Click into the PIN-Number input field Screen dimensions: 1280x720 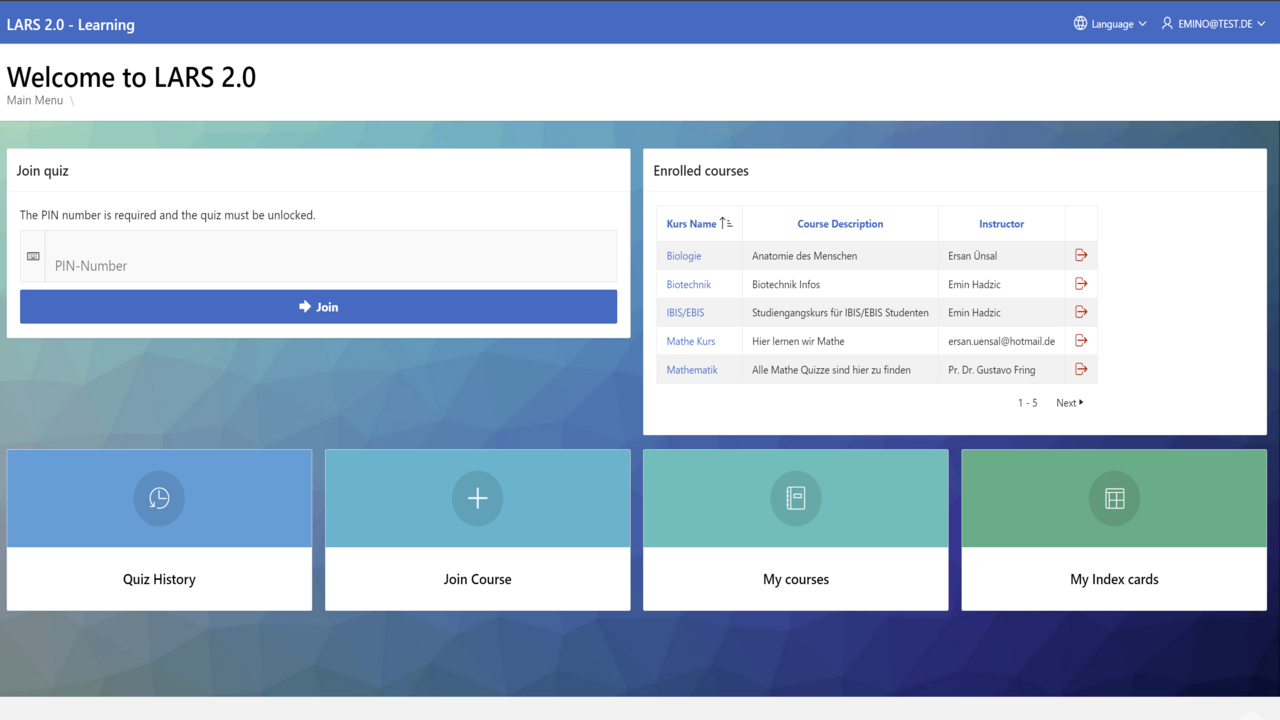330,265
